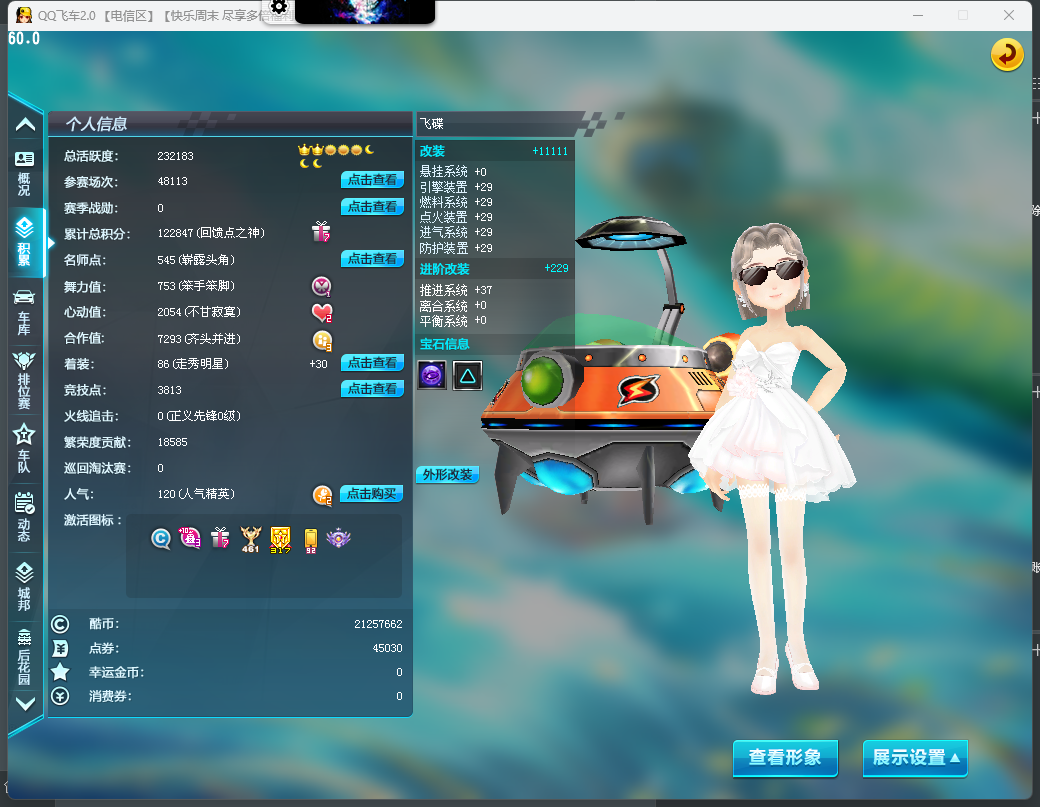This screenshot has height=807, width=1040.
Task: Click 点击查看 beside 参赛场次
Action: click(372, 180)
